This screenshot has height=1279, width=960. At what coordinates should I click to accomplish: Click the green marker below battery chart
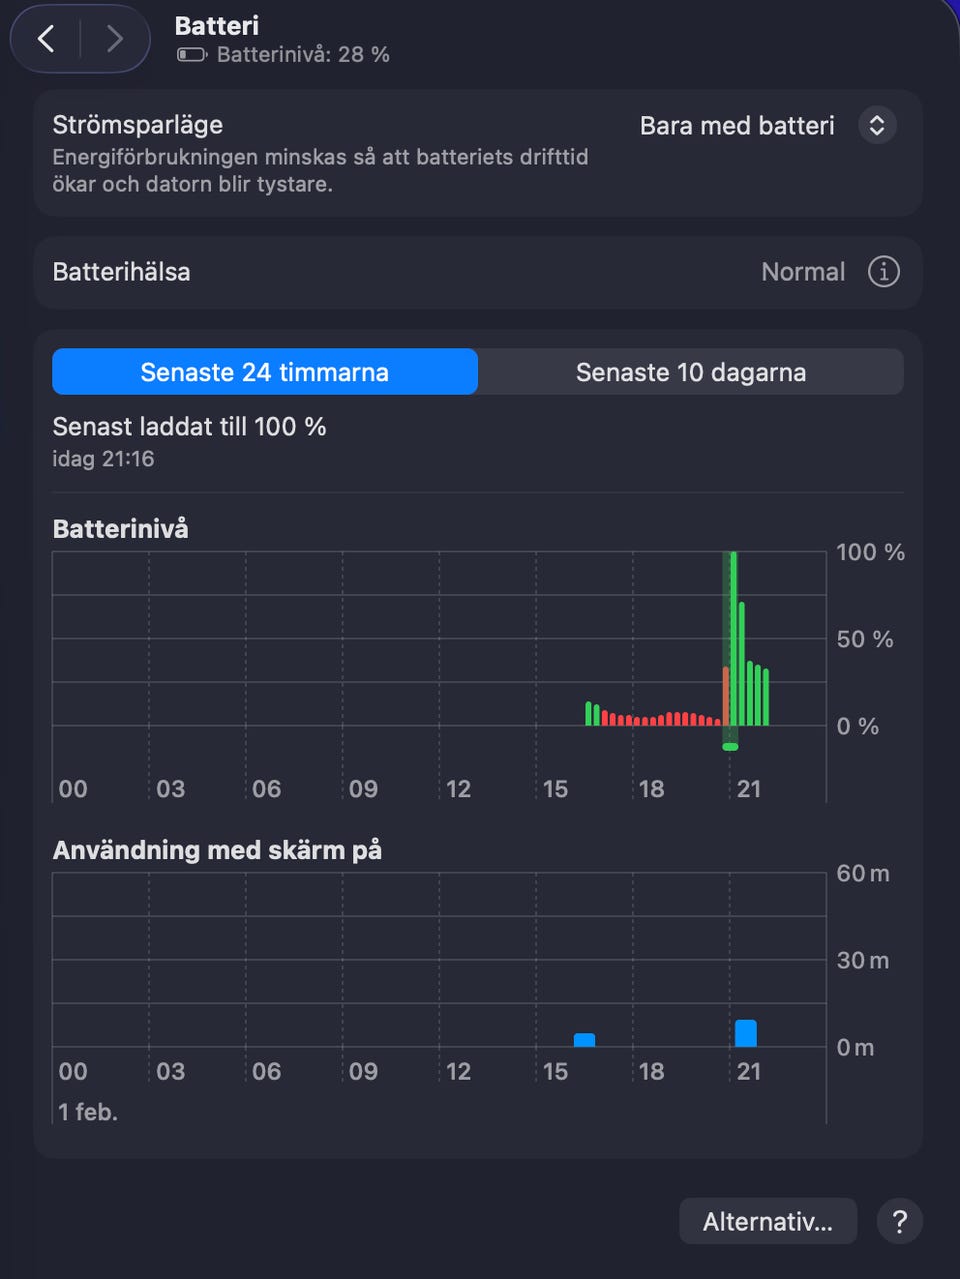[730, 747]
